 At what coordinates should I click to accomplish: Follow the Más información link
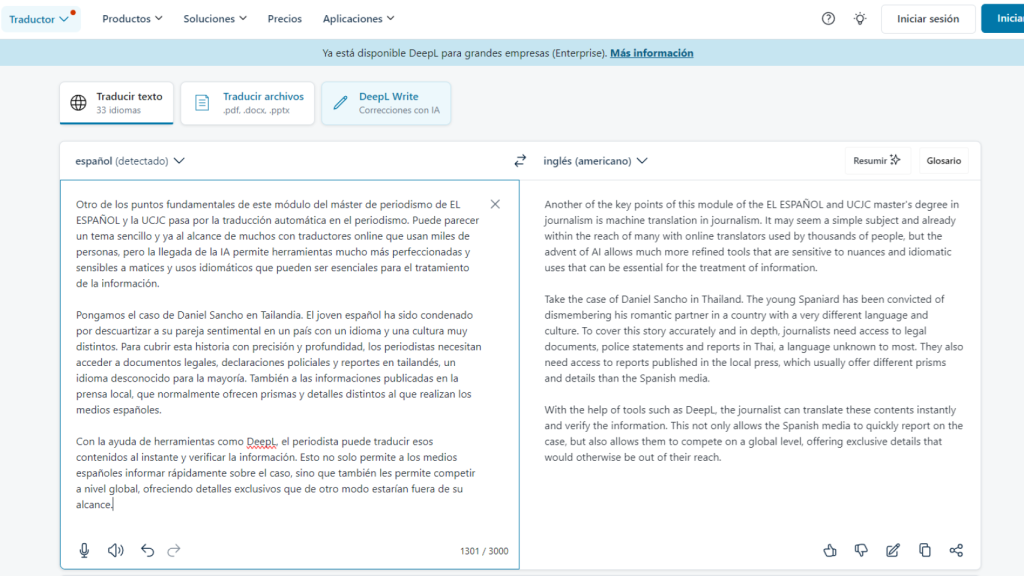pyautogui.click(x=651, y=53)
